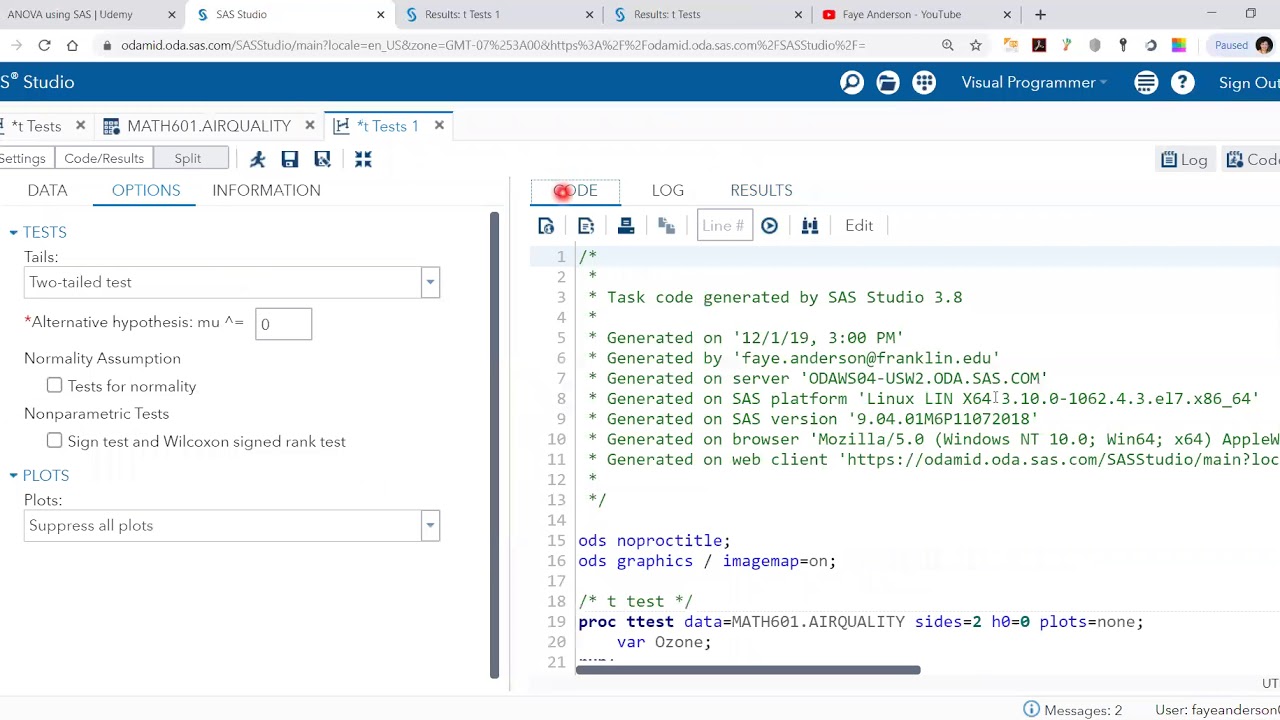Click the key extension icon
Image resolution: width=1280 pixels, height=720 pixels.
(1123, 45)
